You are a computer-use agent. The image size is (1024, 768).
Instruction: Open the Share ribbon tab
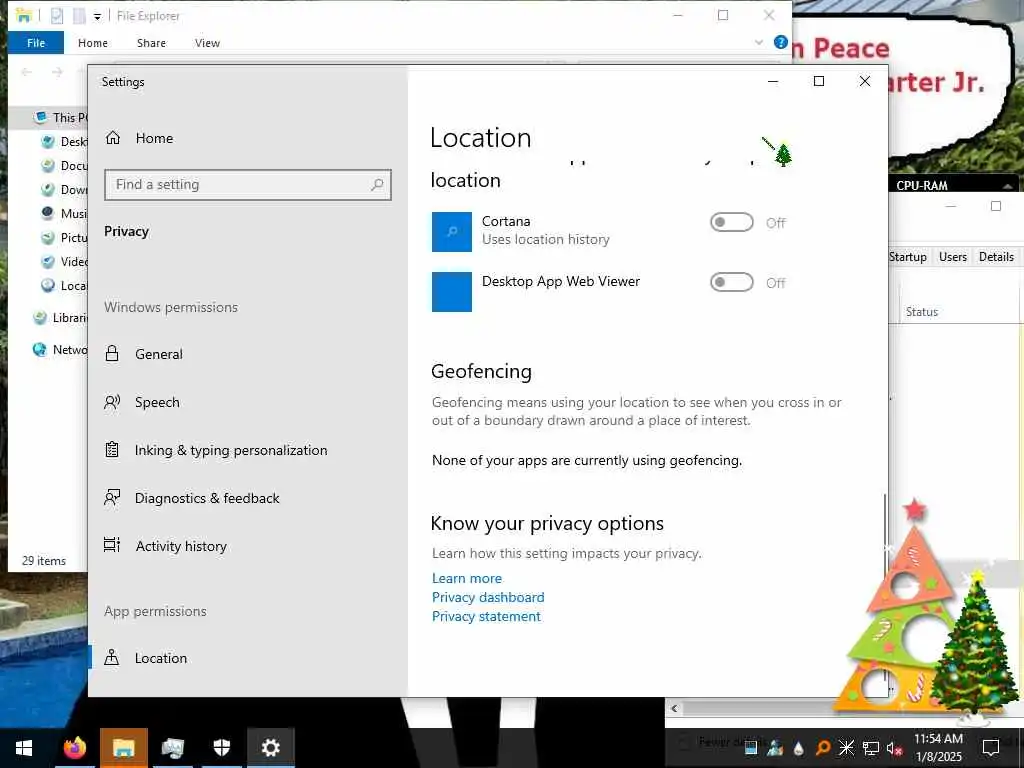point(151,43)
